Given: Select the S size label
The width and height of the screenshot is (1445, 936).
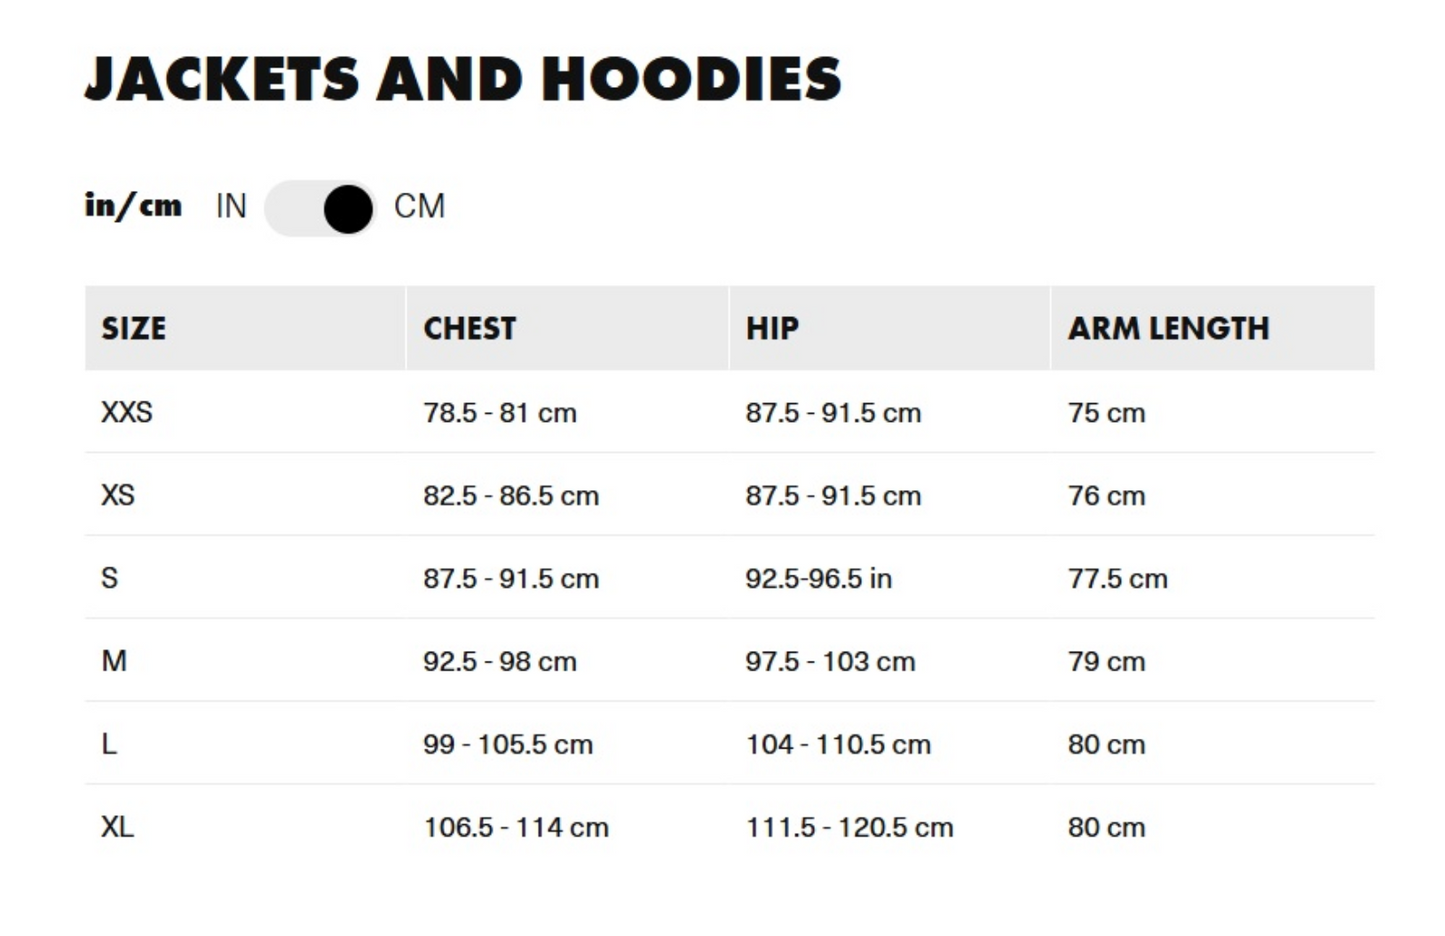Looking at the screenshot, I should [x=109, y=578].
